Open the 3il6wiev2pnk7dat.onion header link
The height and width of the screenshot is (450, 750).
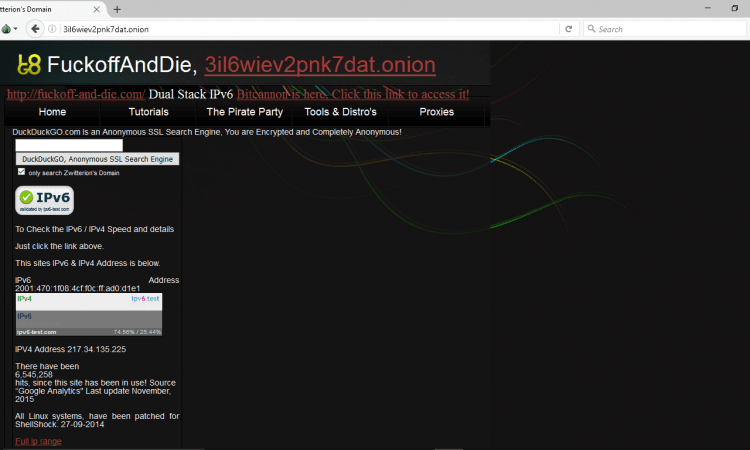[320, 65]
